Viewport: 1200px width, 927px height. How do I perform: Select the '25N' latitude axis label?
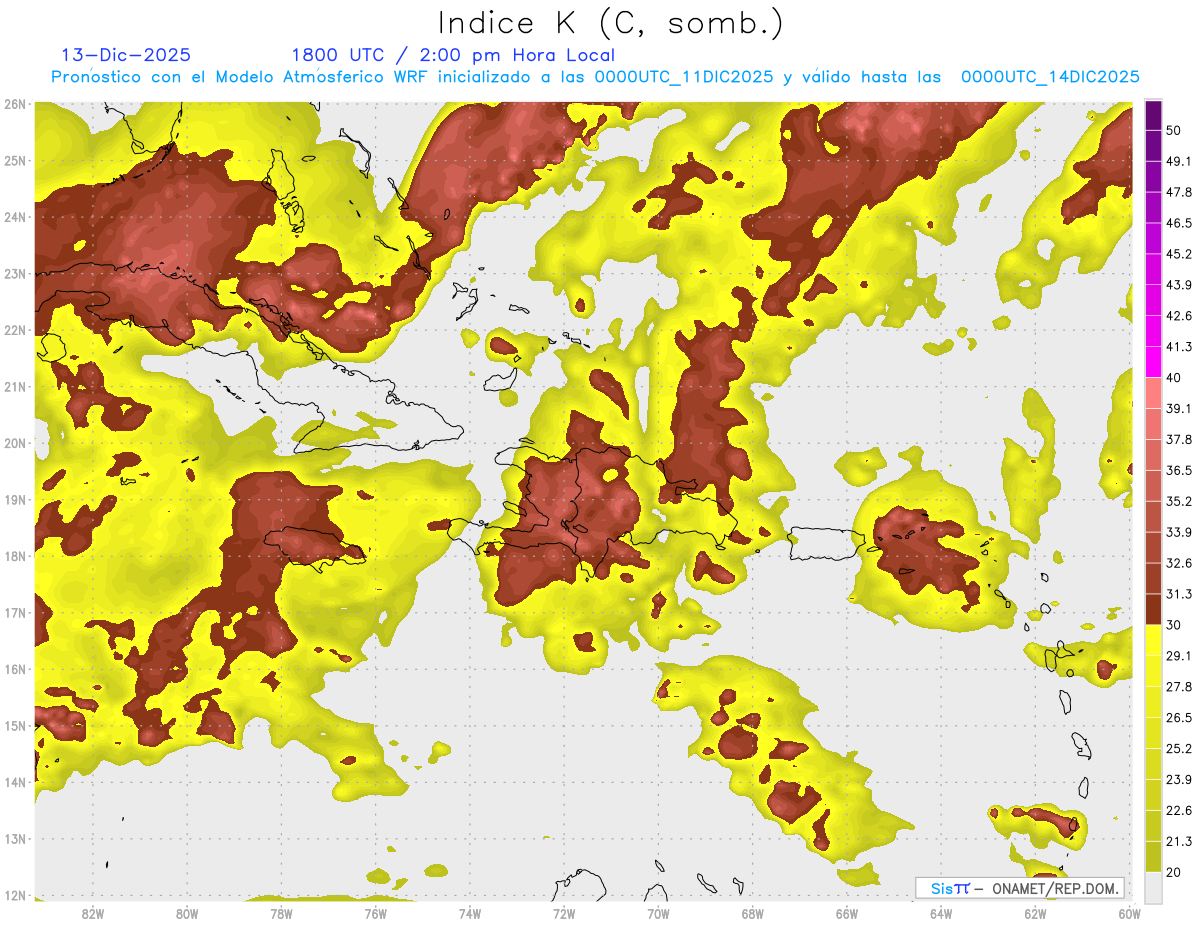click(15, 160)
